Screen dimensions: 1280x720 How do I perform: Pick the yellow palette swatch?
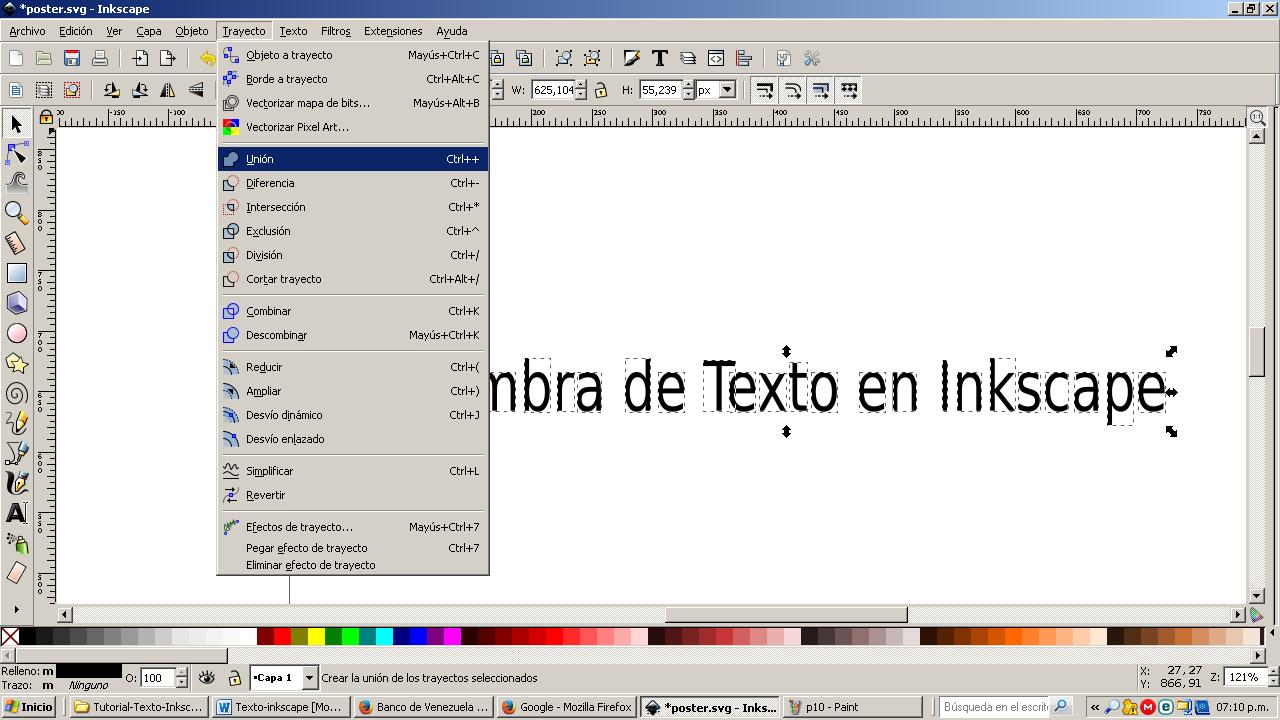point(316,636)
